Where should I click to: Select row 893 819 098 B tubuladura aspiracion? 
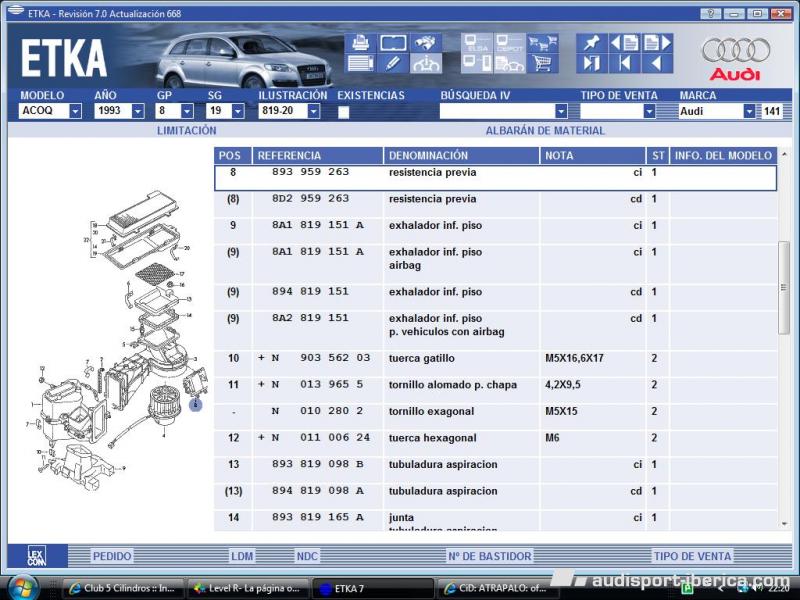[495, 469]
